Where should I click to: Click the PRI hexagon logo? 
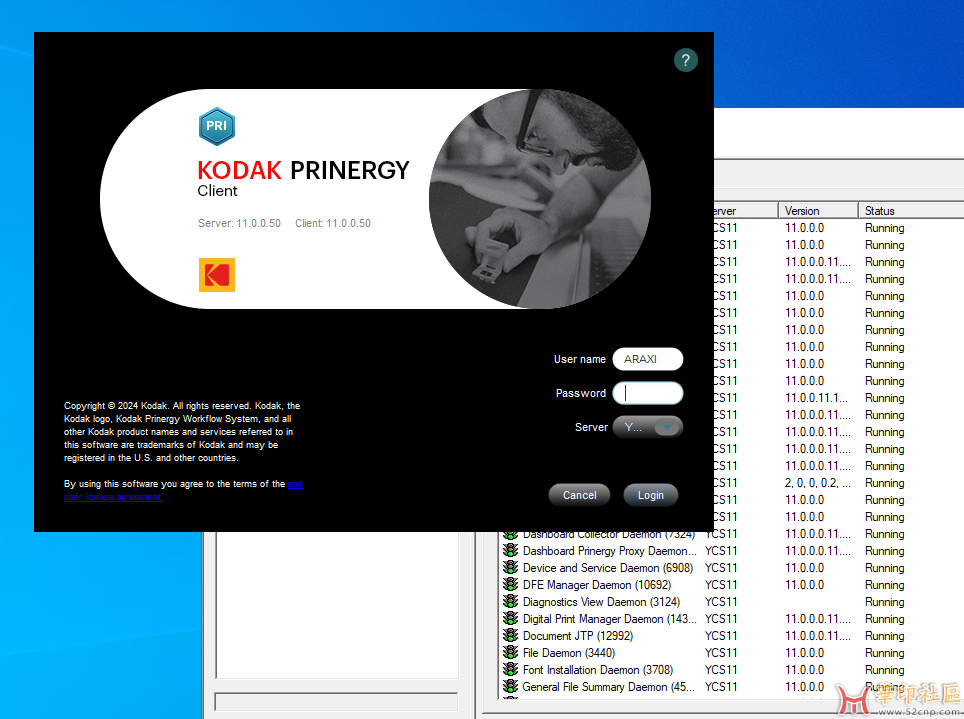coord(216,126)
